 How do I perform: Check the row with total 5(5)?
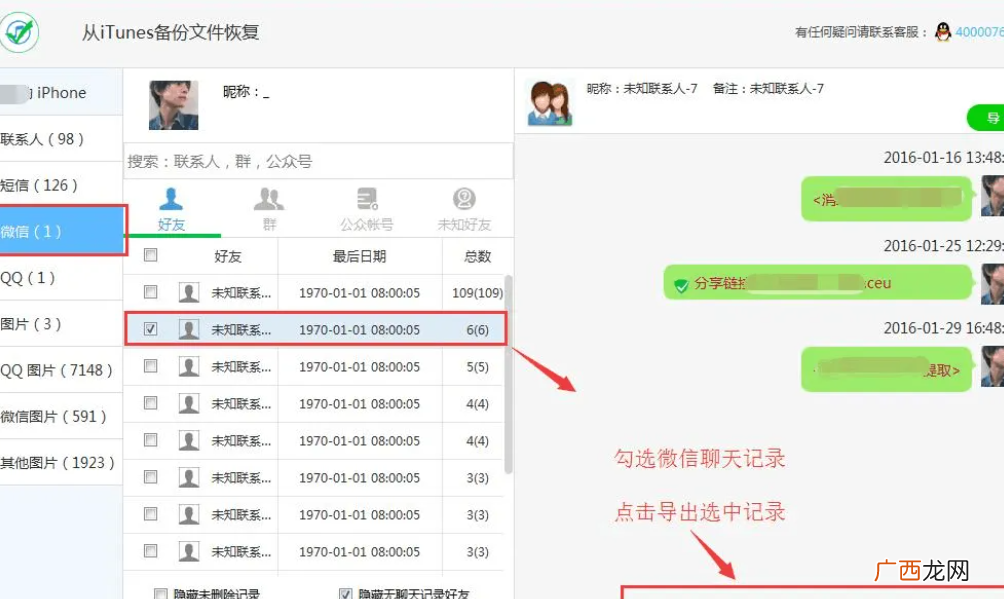point(150,366)
